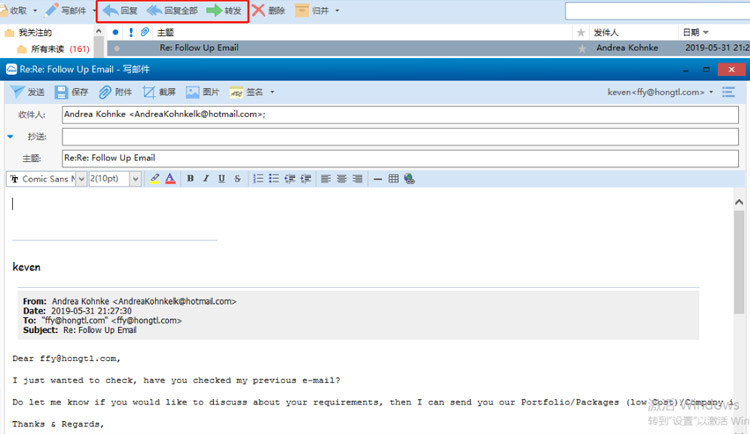Open the 2(10pt) font size dropdown
The width and height of the screenshot is (750, 434).
[115, 179]
